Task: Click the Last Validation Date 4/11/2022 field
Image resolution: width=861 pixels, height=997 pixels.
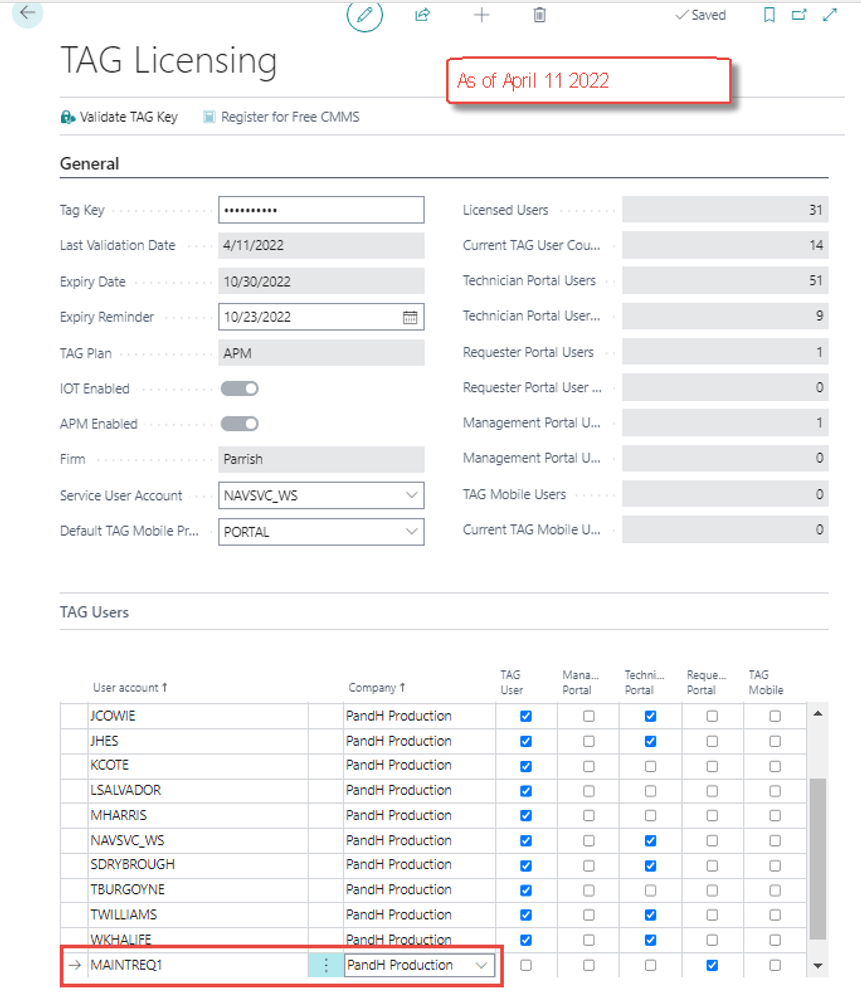Action: tap(321, 245)
